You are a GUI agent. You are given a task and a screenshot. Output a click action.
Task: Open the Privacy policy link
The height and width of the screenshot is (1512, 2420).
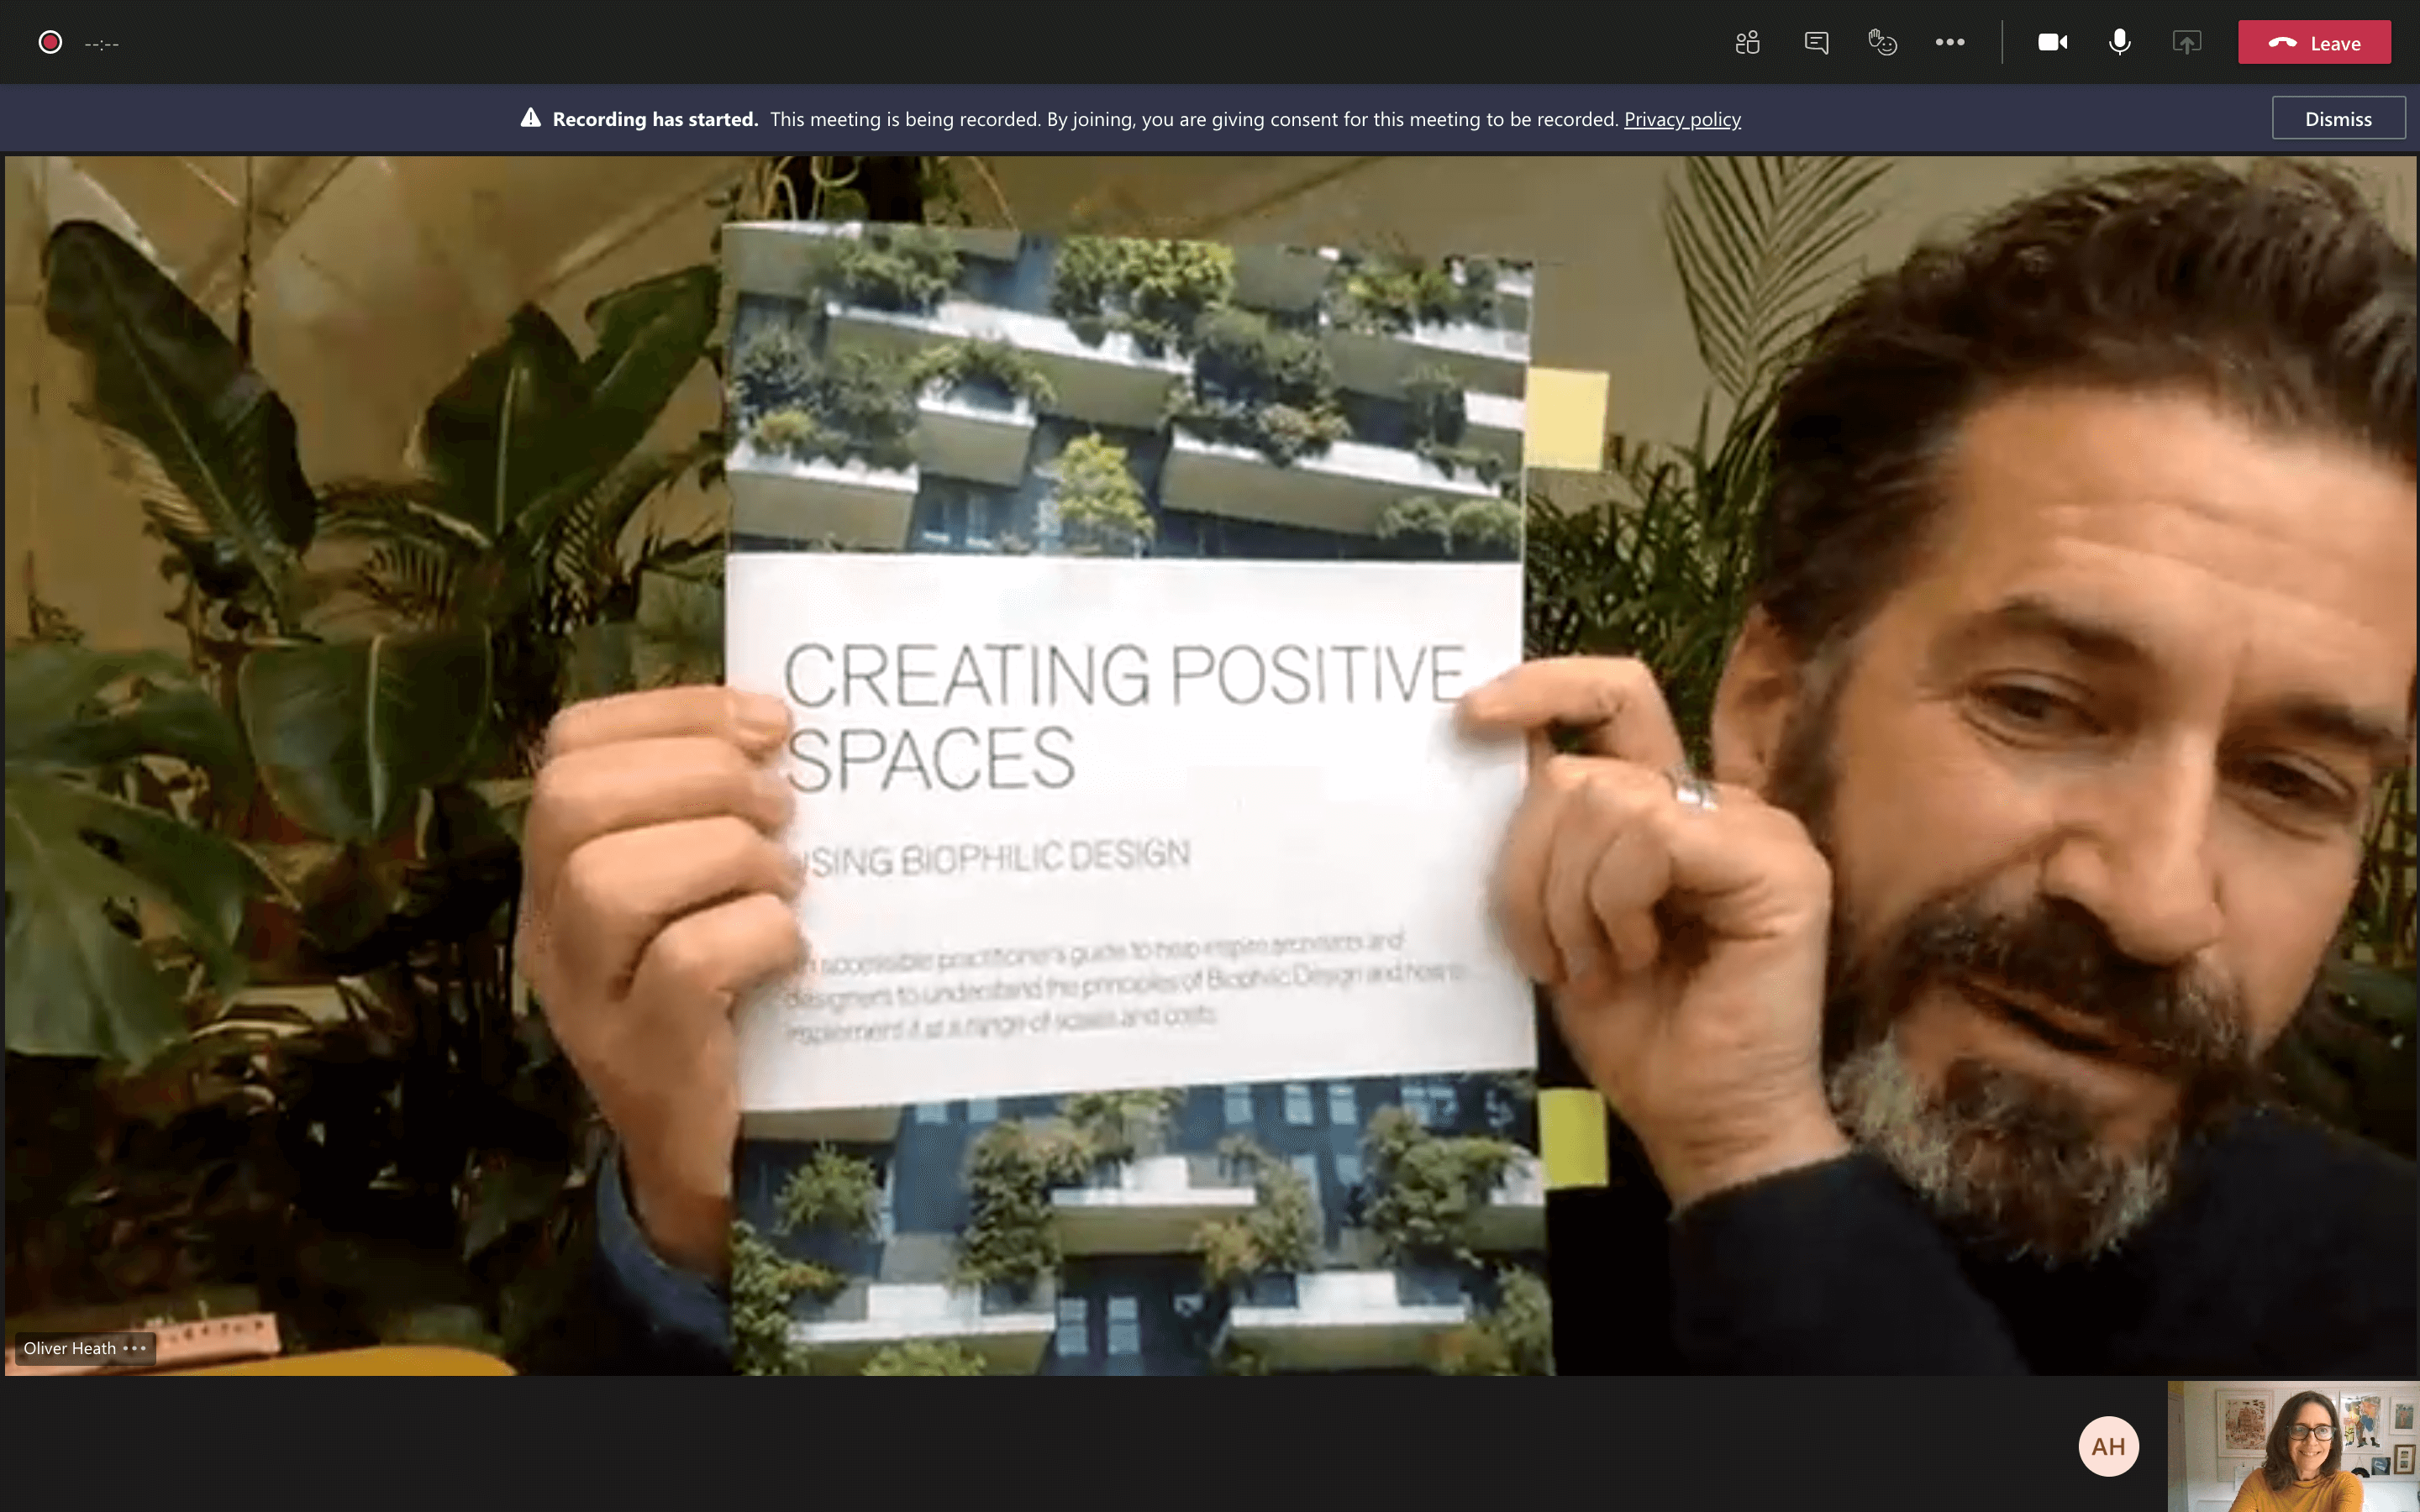pyautogui.click(x=1682, y=119)
